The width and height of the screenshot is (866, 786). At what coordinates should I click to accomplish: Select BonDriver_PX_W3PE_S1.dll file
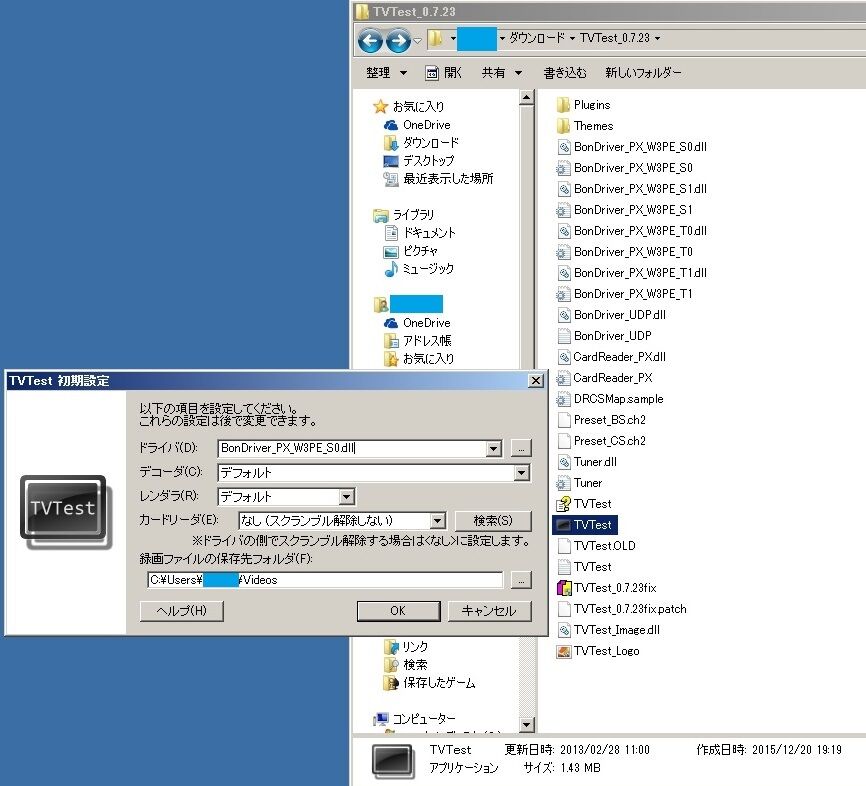(x=632, y=188)
